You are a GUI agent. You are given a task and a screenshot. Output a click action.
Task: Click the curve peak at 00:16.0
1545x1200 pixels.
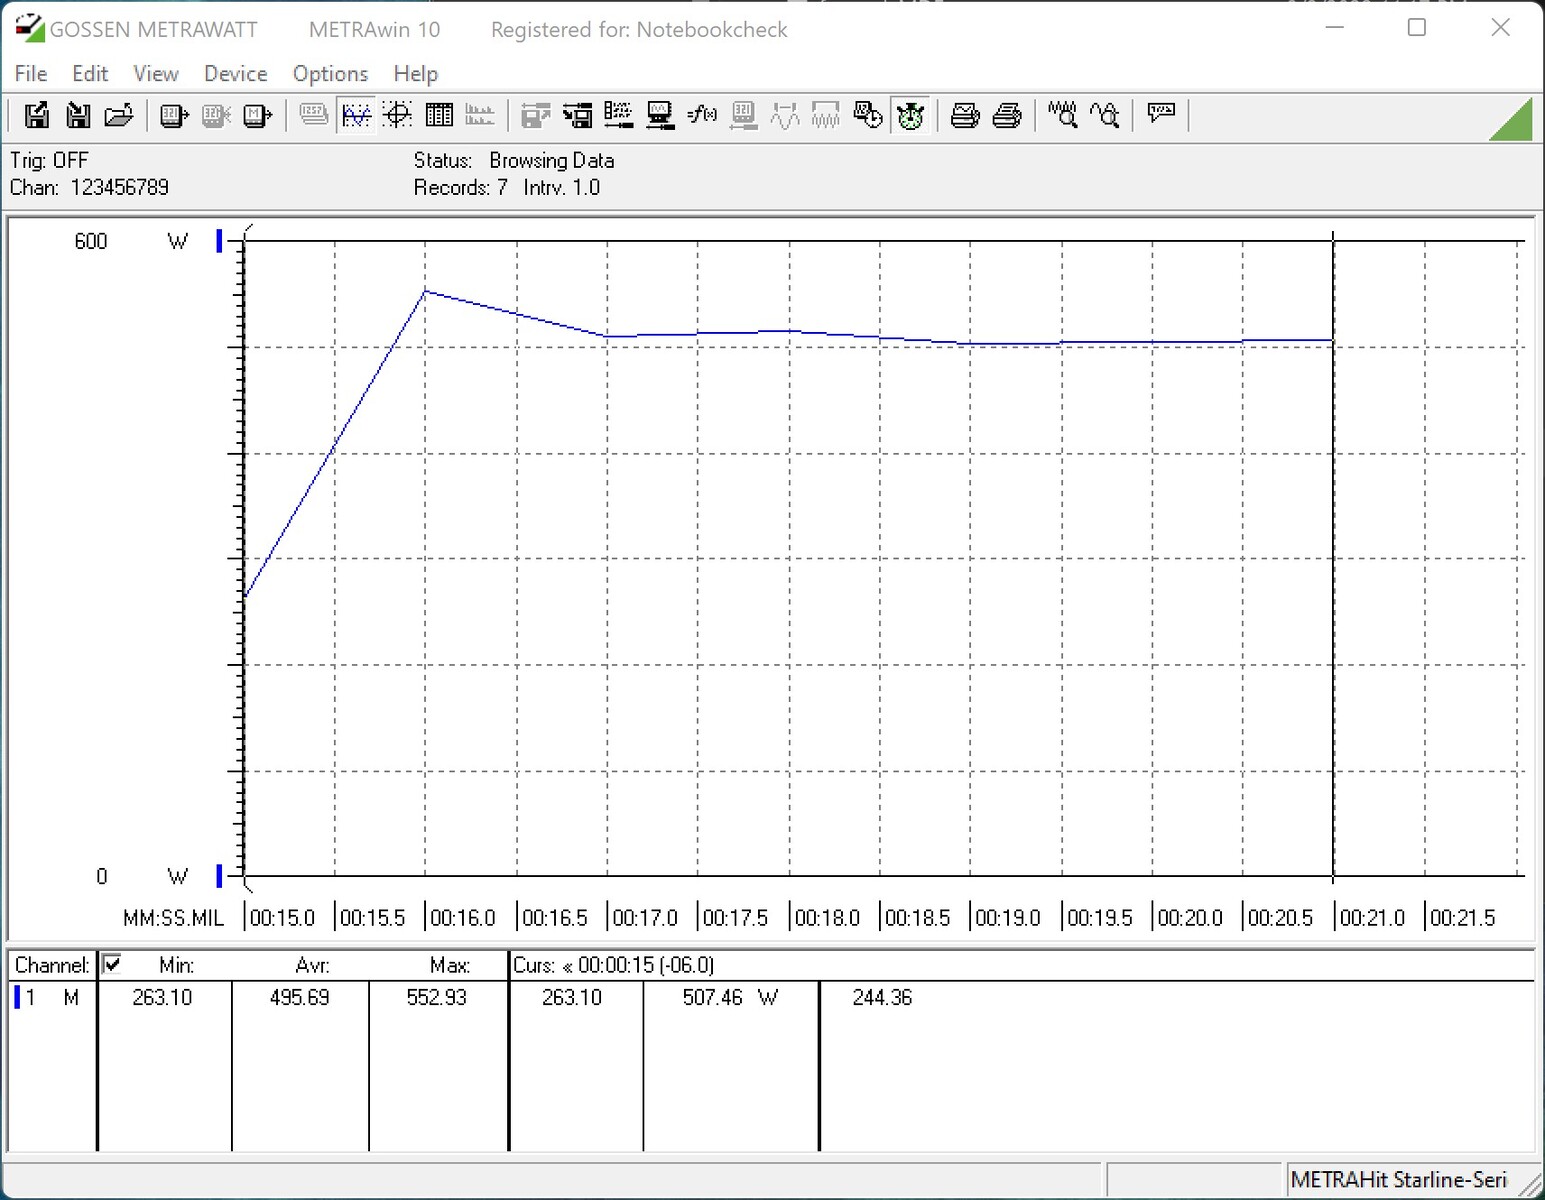click(x=426, y=291)
